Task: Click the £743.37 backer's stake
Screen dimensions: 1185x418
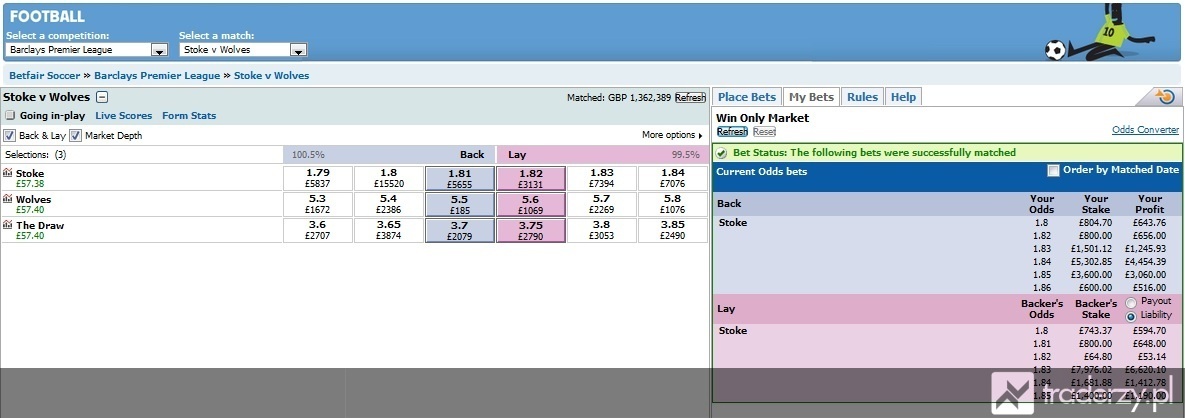Action: click(1094, 330)
